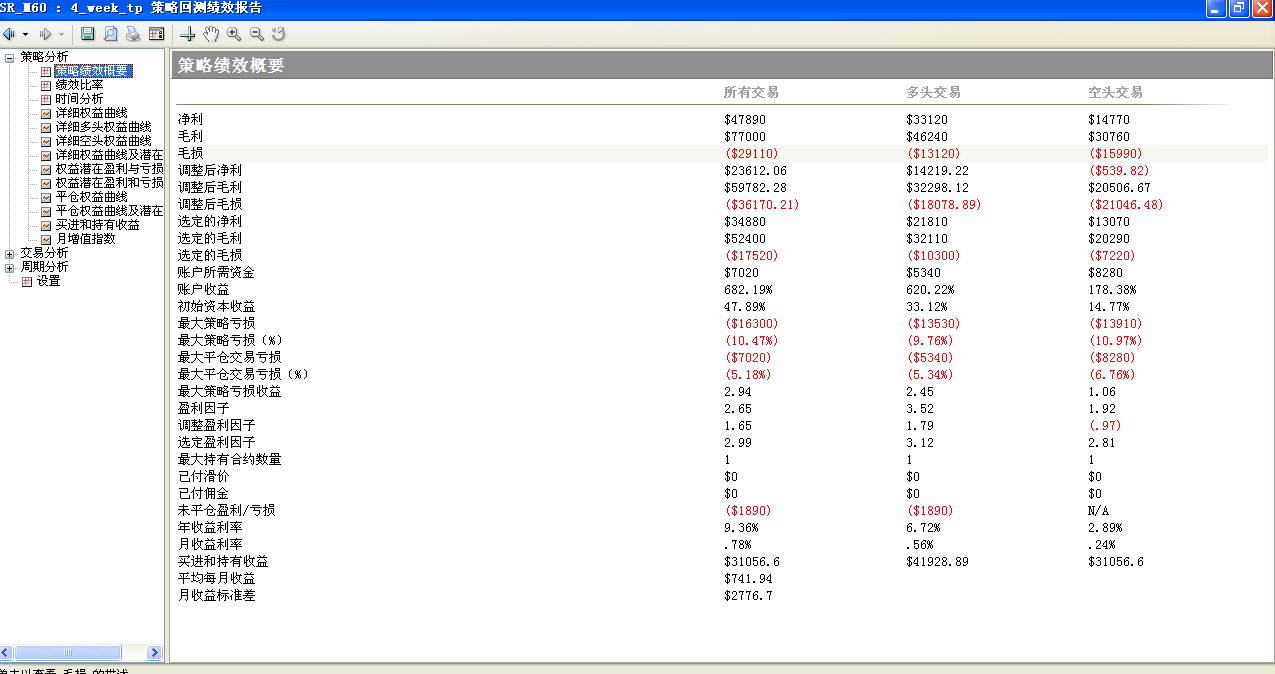1275x674 pixels.
Task: Click the chart icon beside 详细权益曲线
Action: 46,113
